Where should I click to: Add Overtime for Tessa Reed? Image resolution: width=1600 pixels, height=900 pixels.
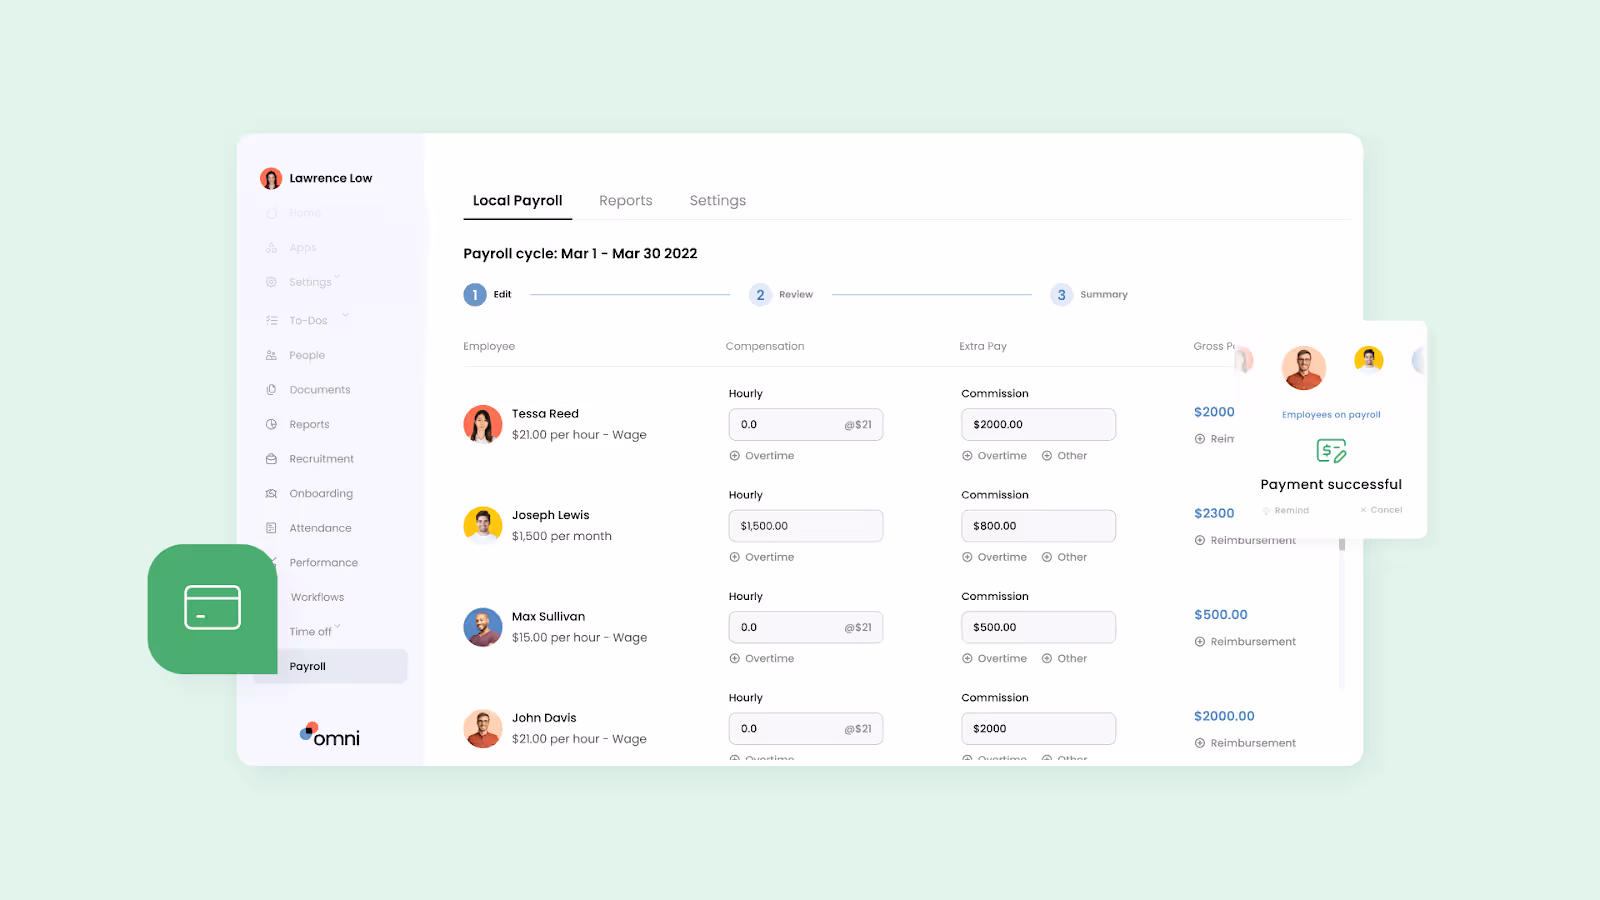point(761,455)
